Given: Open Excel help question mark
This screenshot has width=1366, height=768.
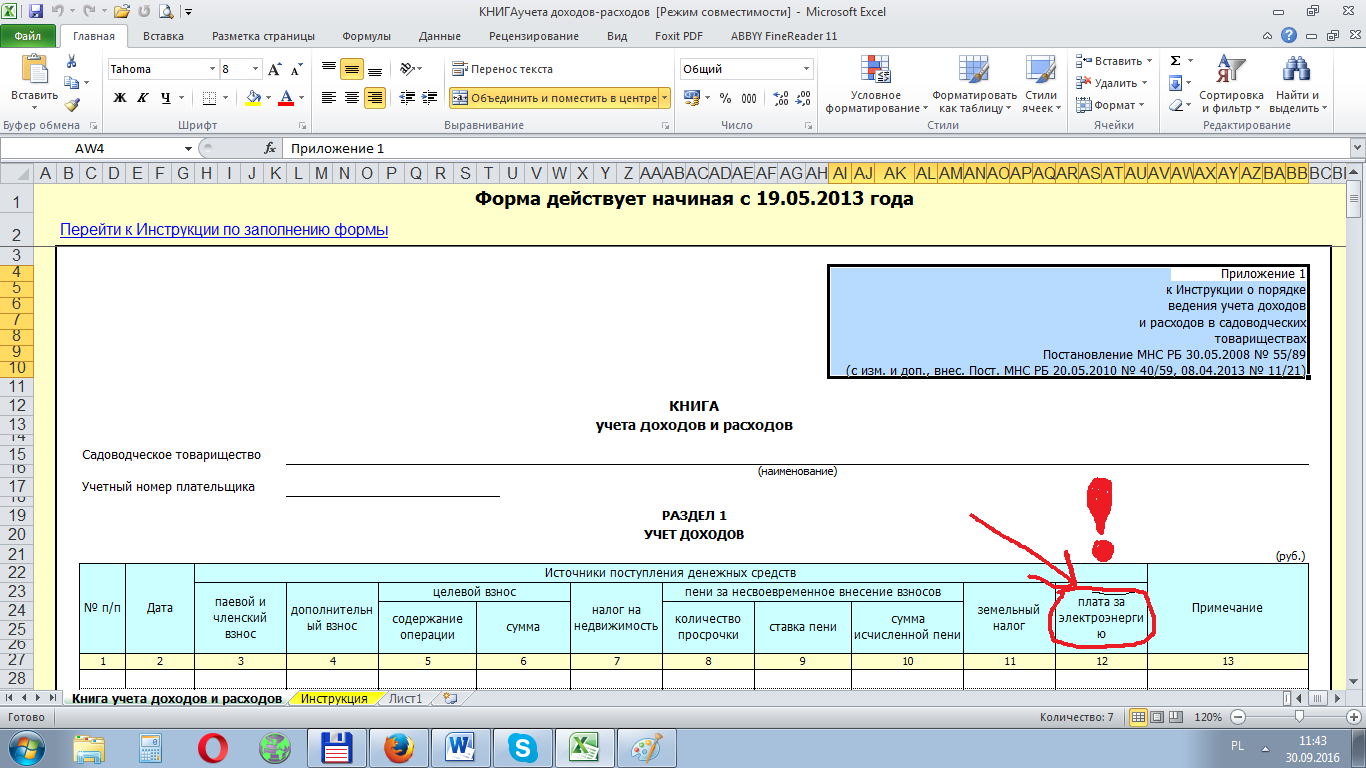Looking at the screenshot, I should 1289,35.
